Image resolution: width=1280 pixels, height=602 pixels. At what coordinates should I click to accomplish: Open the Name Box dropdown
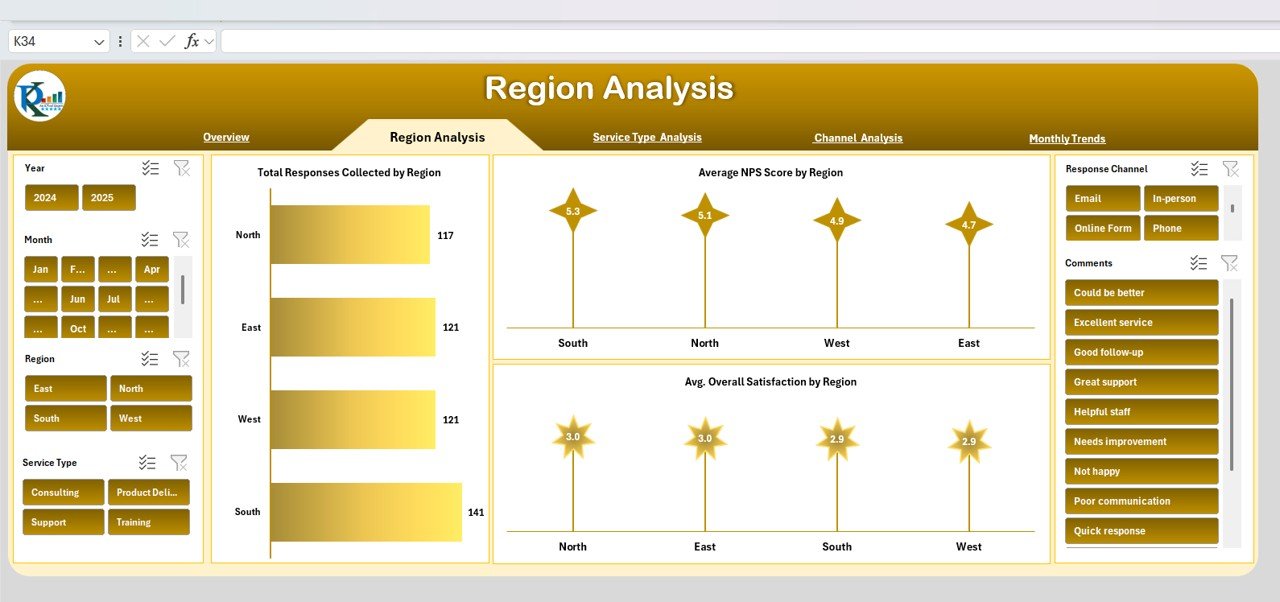click(101, 41)
